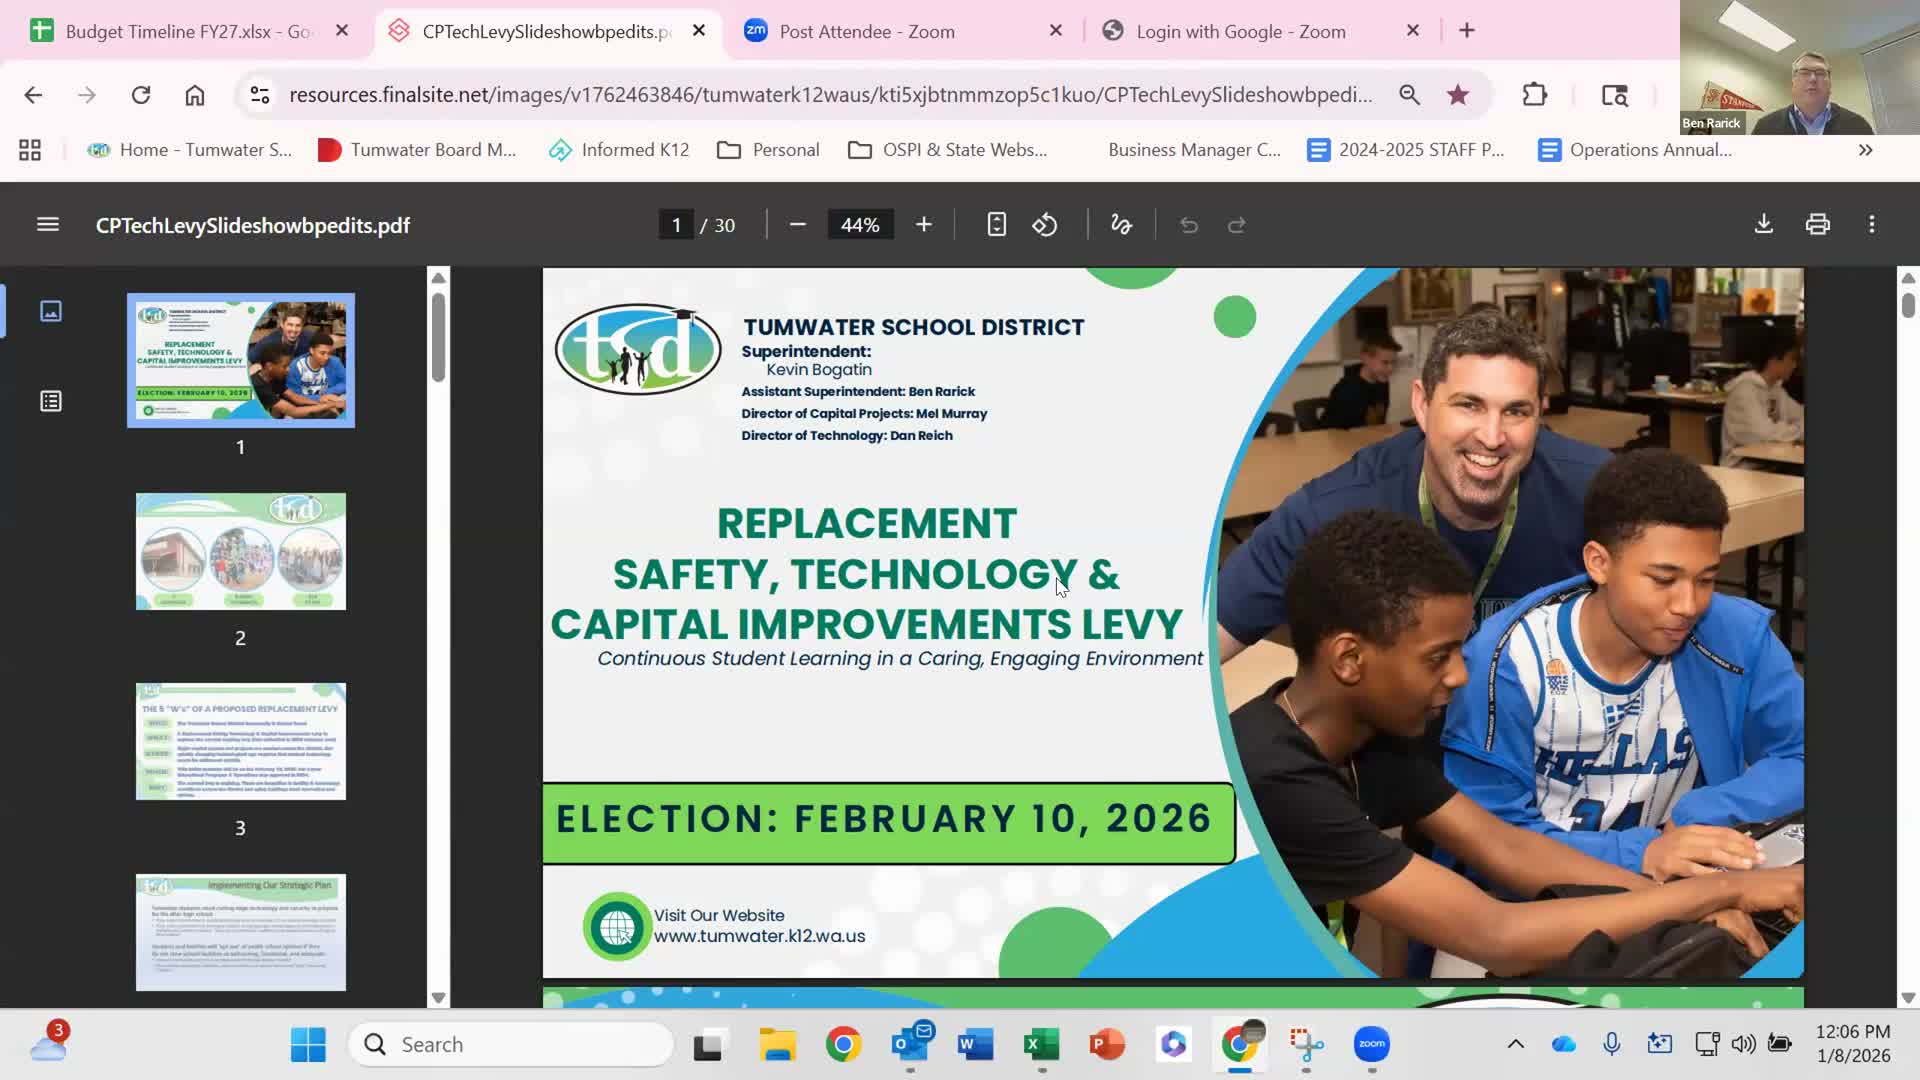
Task: Select the Draw annotation tool
Action: pos(1121,225)
